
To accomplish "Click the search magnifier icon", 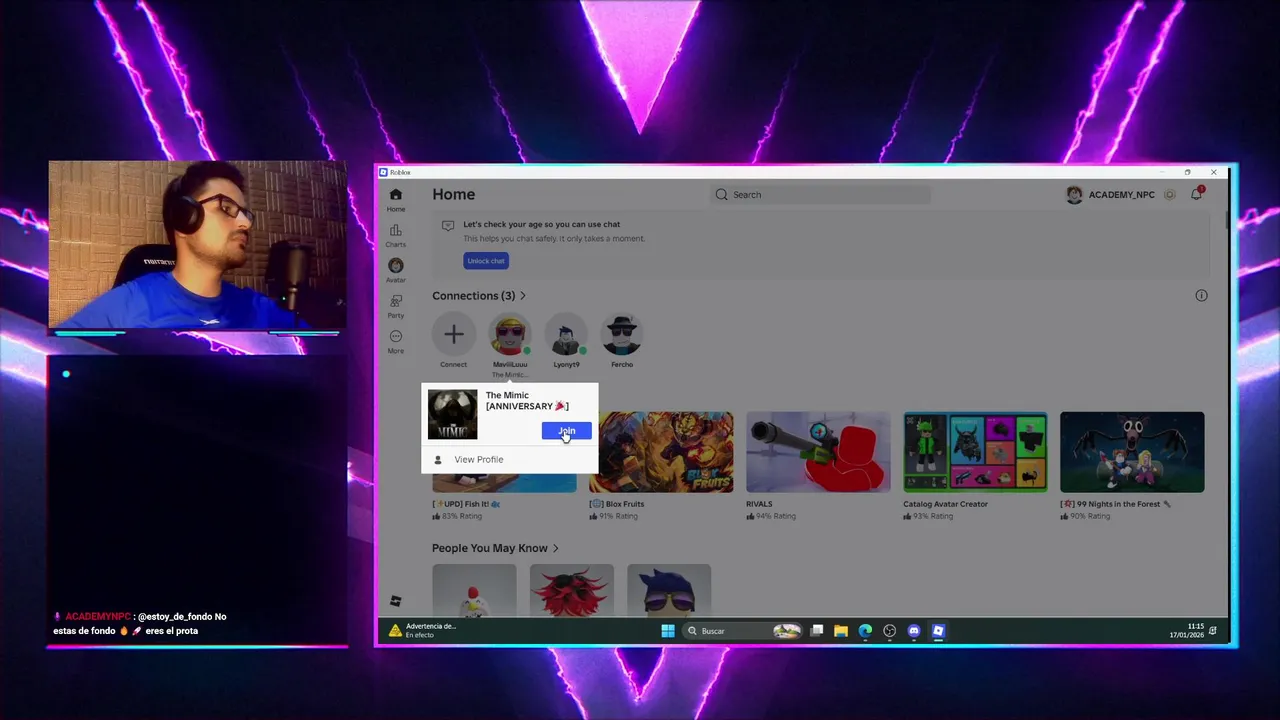I will click(x=721, y=195).
